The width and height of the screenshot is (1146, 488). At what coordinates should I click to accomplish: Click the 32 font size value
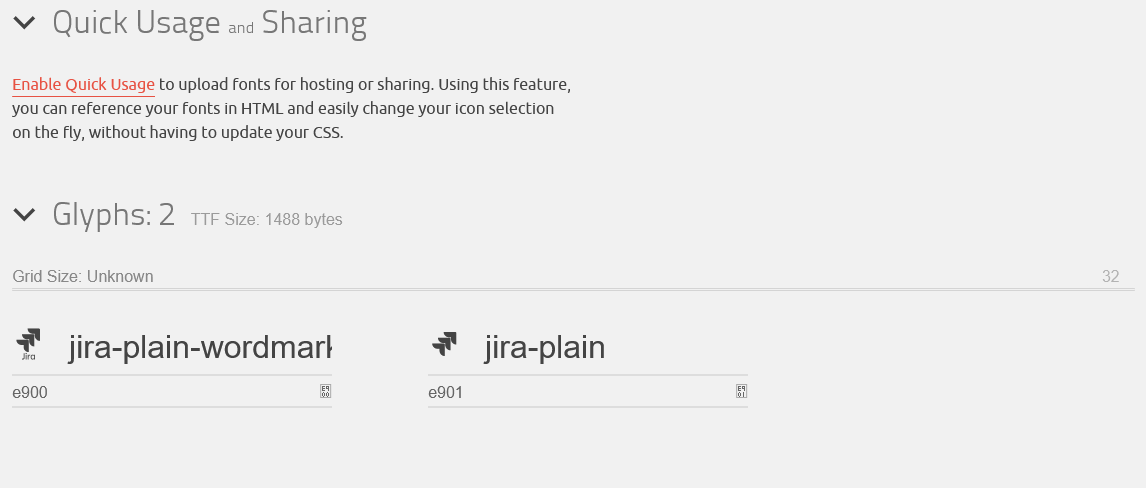pos(1110,276)
